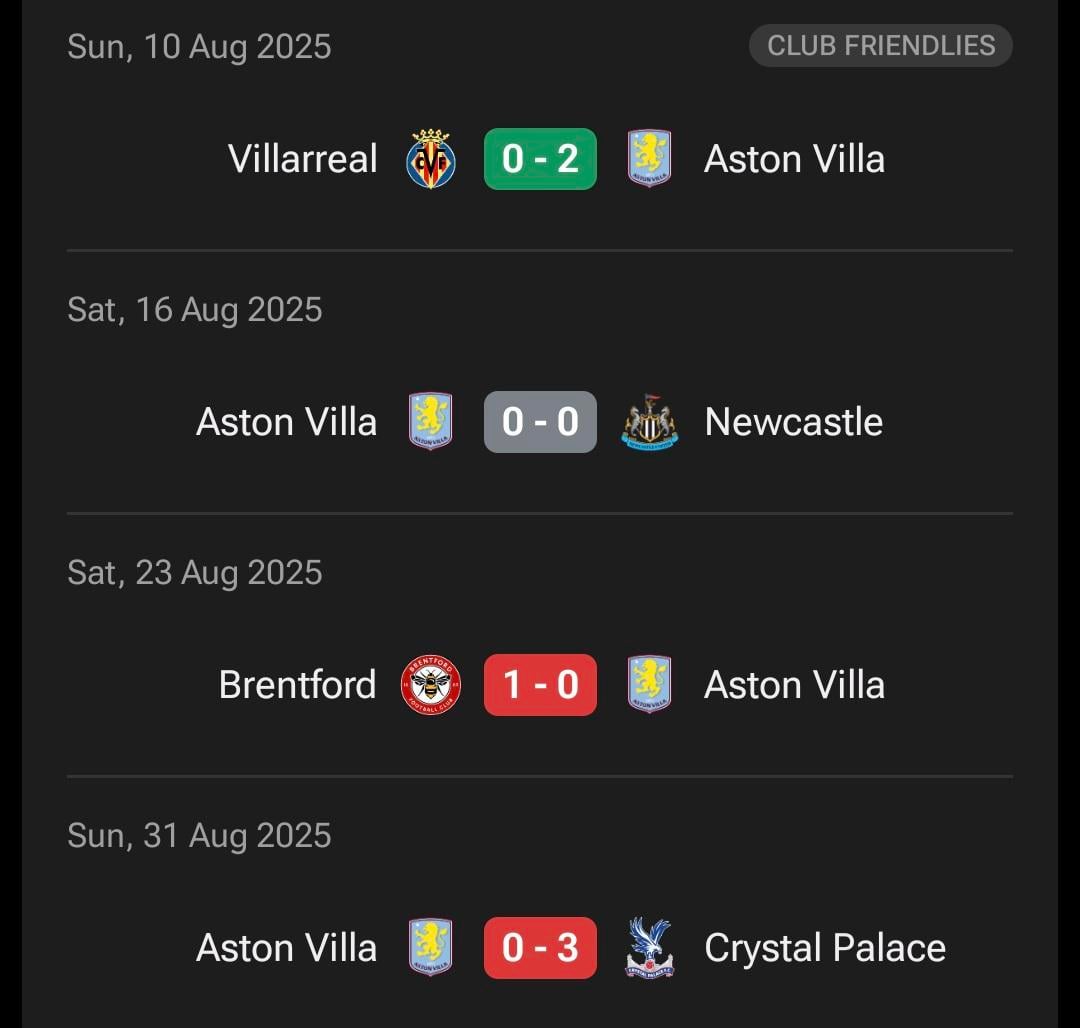
Task: Open the red 1 - 0 score
Action: (540, 685)
